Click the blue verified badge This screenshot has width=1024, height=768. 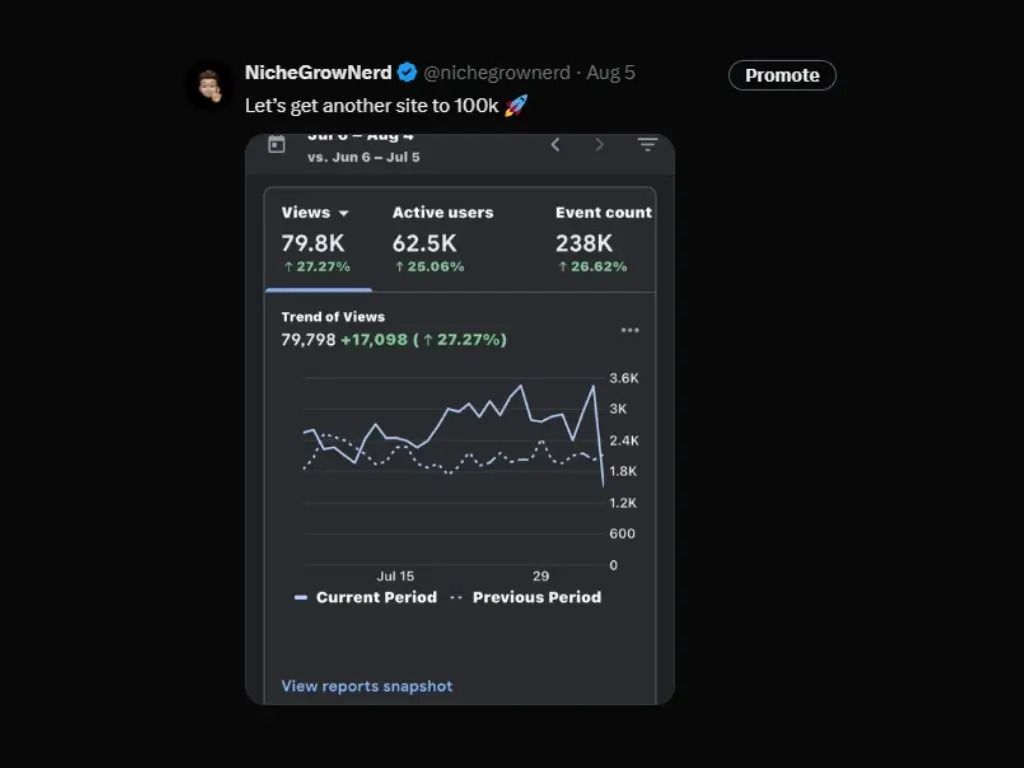407,73
